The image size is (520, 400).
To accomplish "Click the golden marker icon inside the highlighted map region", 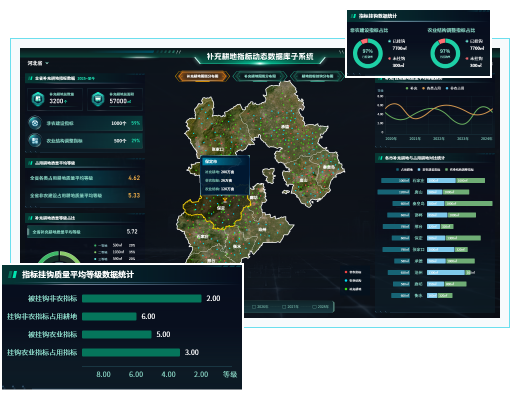I will tap(225, 200).
